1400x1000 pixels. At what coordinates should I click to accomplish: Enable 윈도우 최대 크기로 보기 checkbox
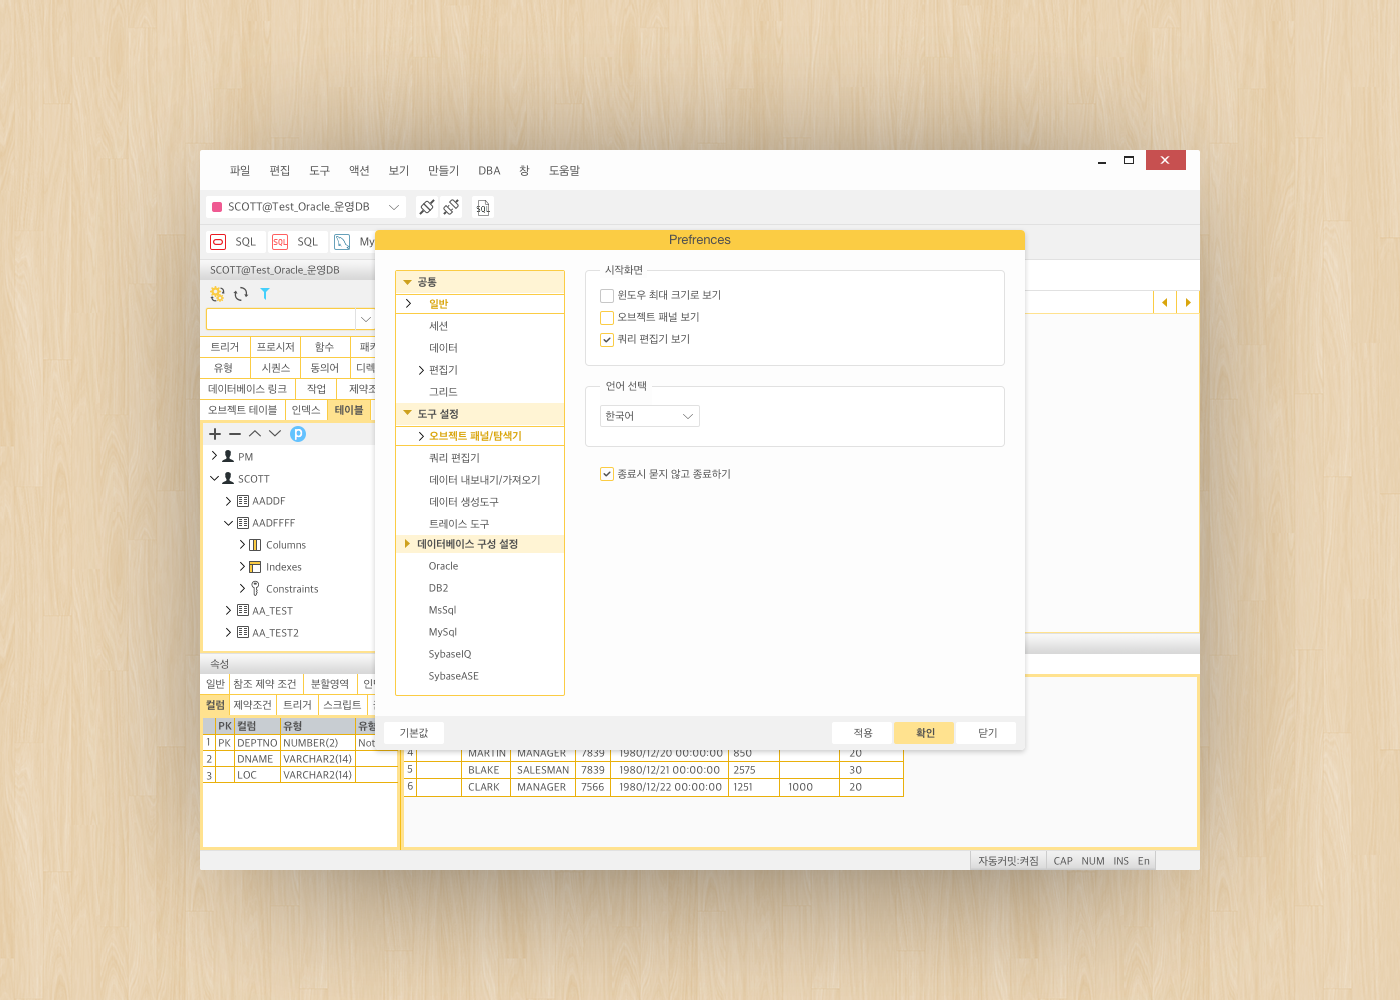click(607, 296)
